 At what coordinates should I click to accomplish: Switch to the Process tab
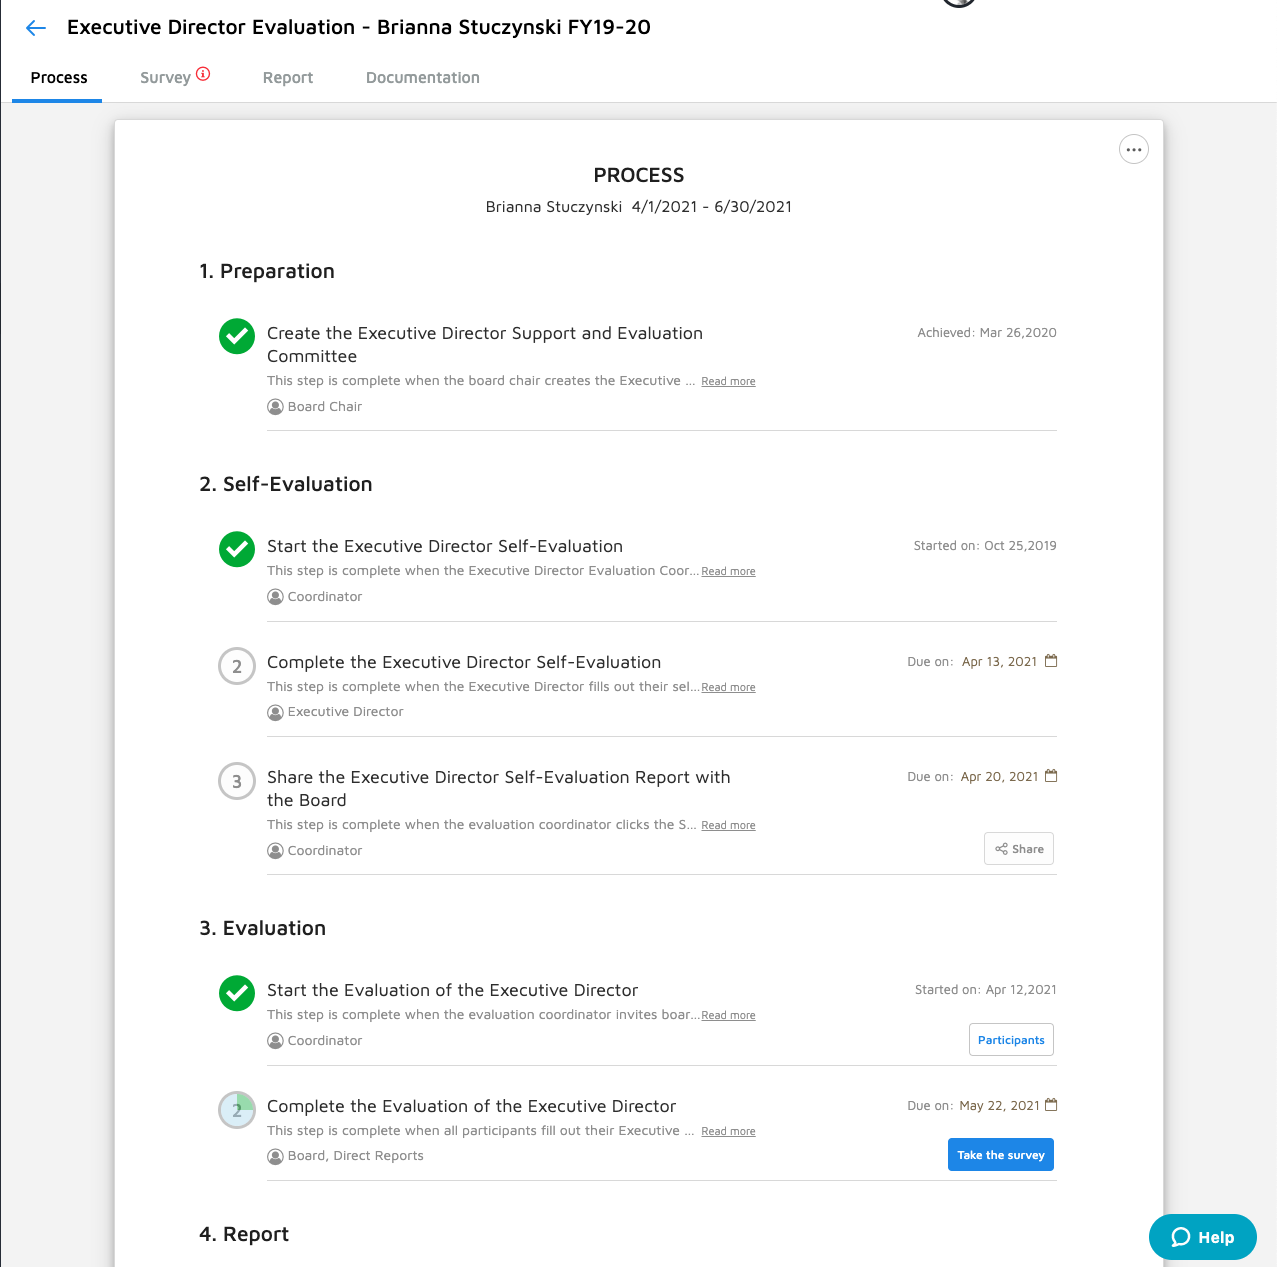click(x=58, y=78)
